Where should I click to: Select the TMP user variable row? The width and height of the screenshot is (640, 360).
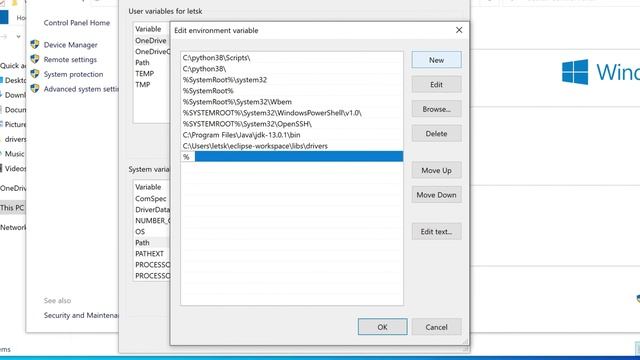152,85
